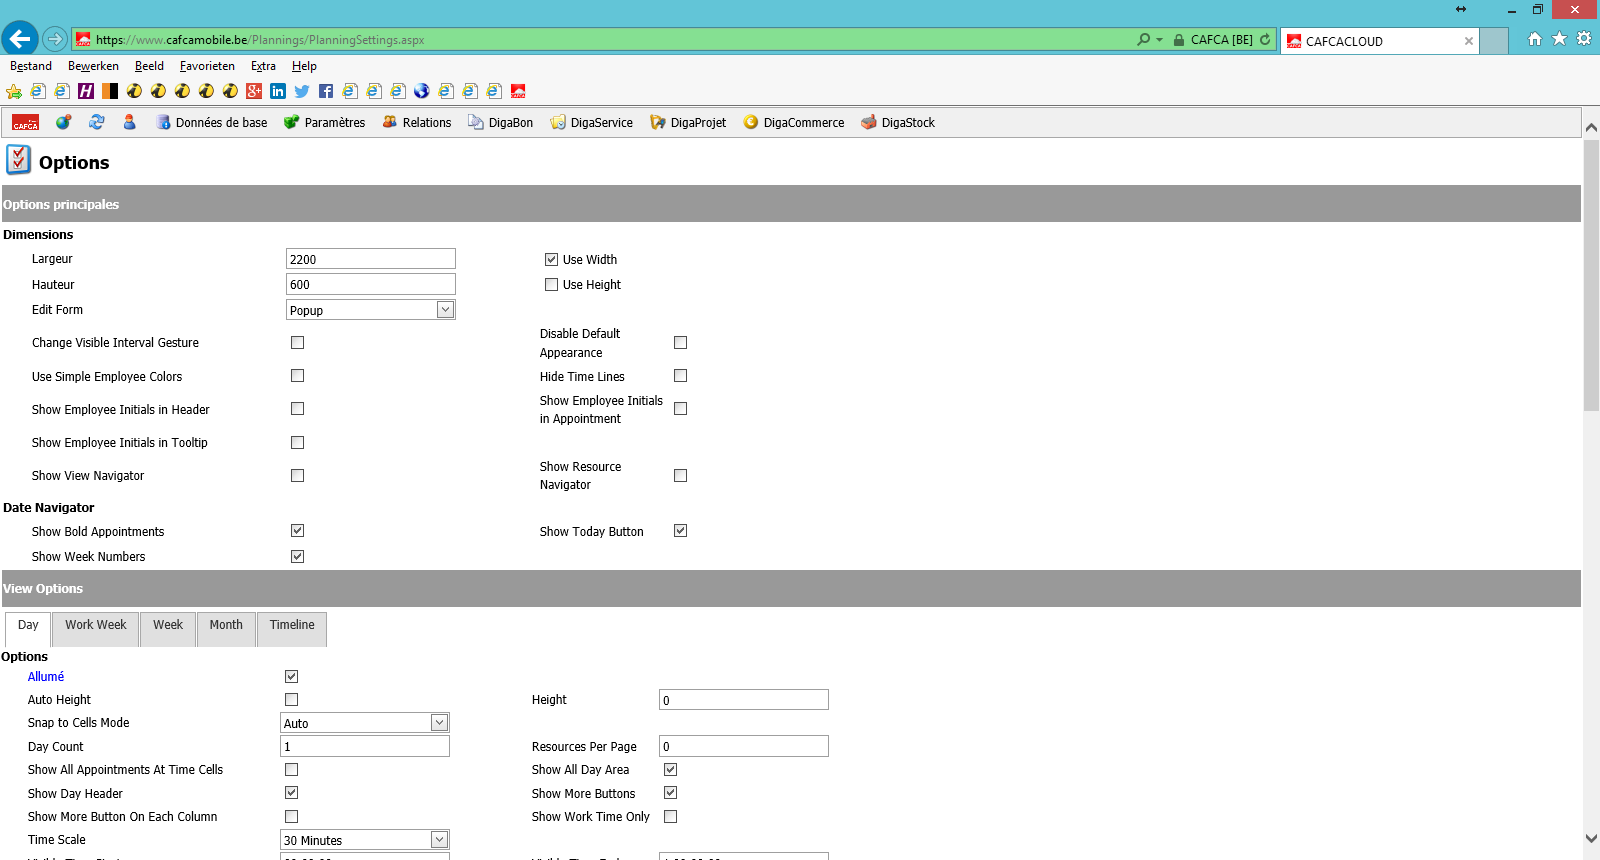Open the purple H favorite
The image size is (1600, 860).
point(86,91)
